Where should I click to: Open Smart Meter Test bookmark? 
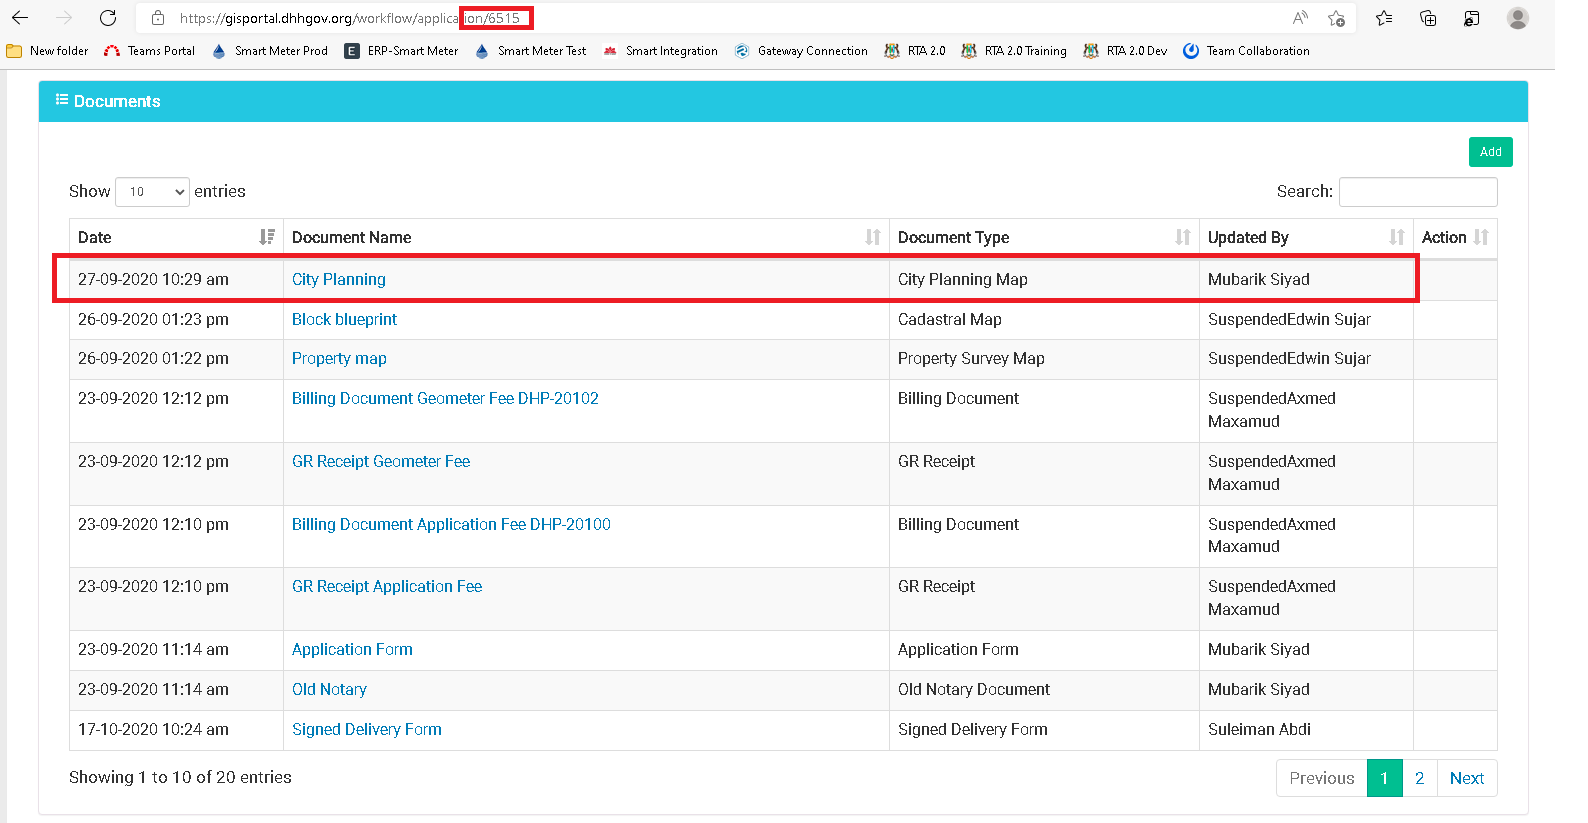click(531, 51)
